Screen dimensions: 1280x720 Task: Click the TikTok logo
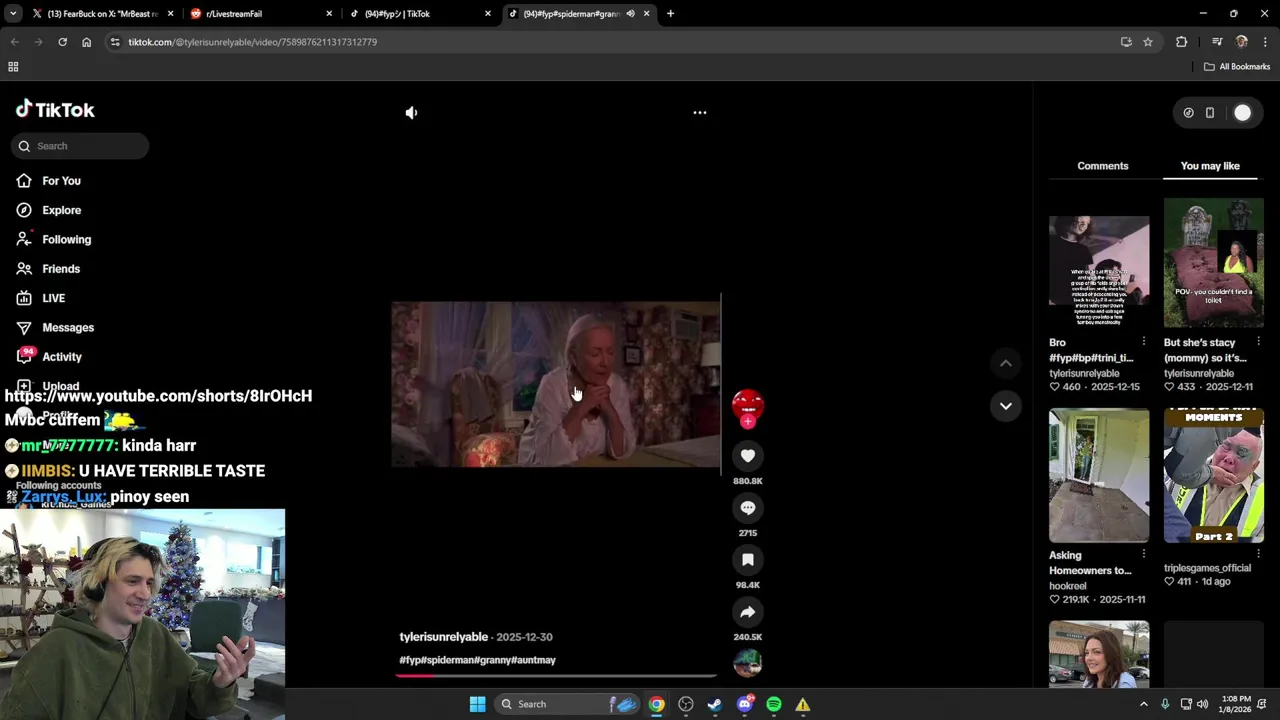(55, 110)
